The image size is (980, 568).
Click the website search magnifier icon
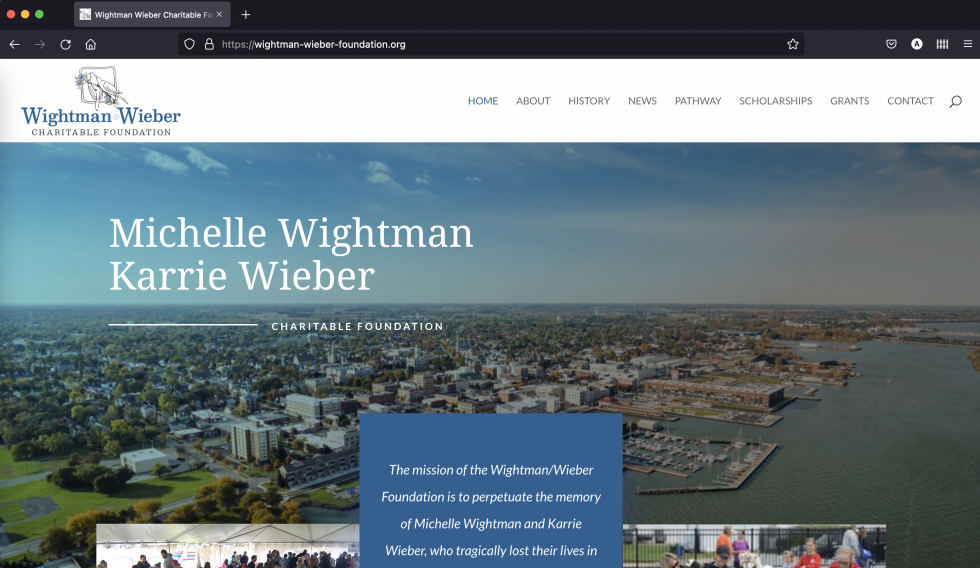[x=955, y=101]
